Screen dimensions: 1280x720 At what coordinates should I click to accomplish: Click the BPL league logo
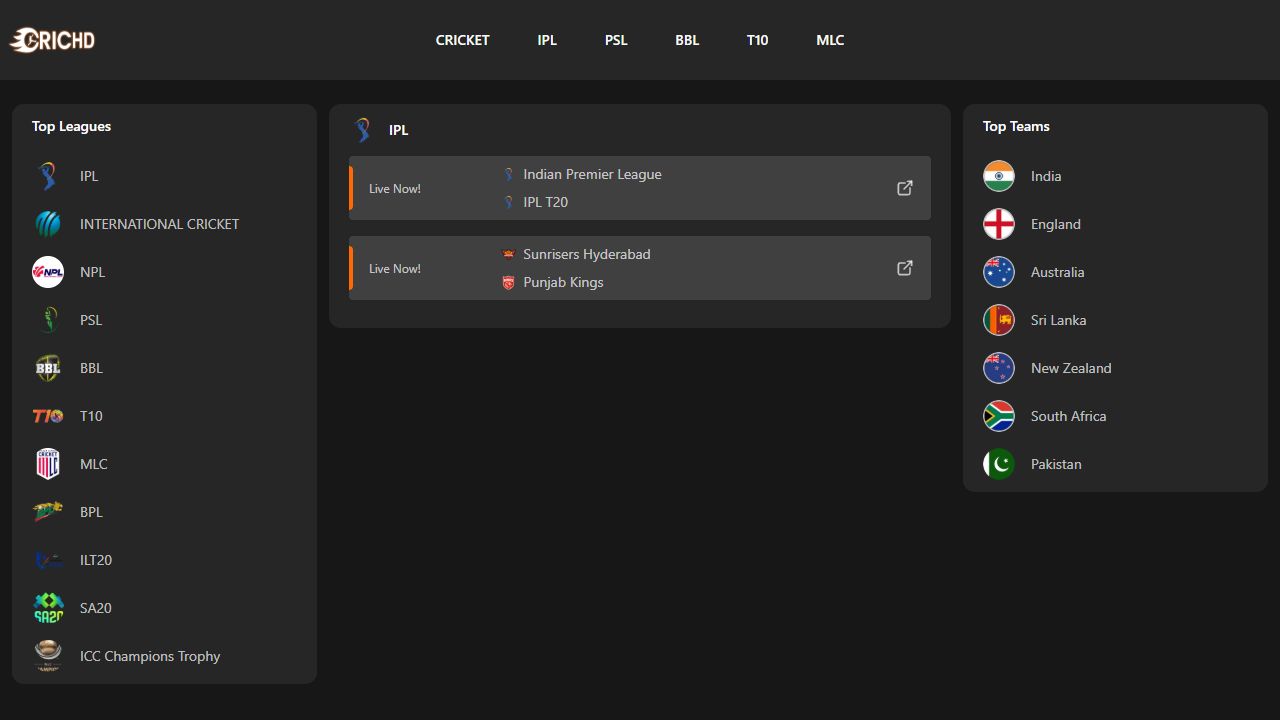[x=48, y=512]
